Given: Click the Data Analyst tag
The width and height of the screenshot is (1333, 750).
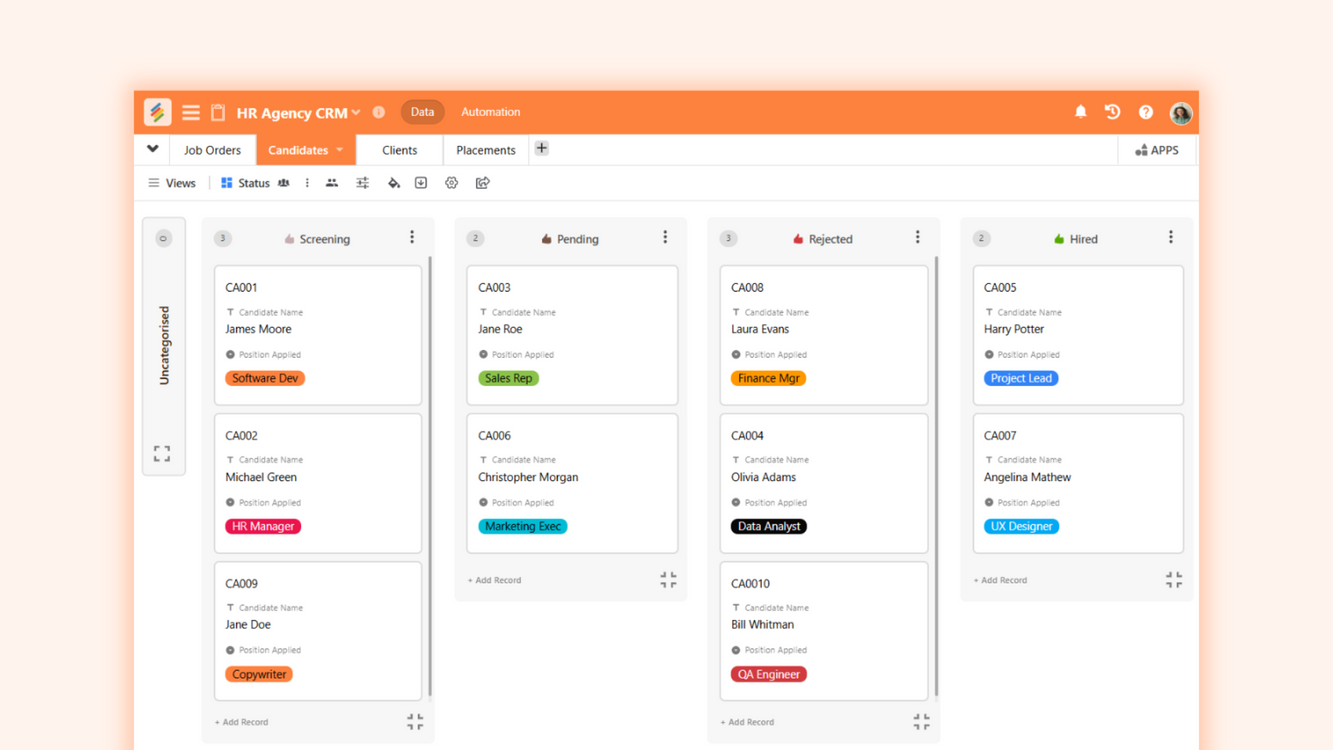Looking at the screenshot, I should coord(769,526).
